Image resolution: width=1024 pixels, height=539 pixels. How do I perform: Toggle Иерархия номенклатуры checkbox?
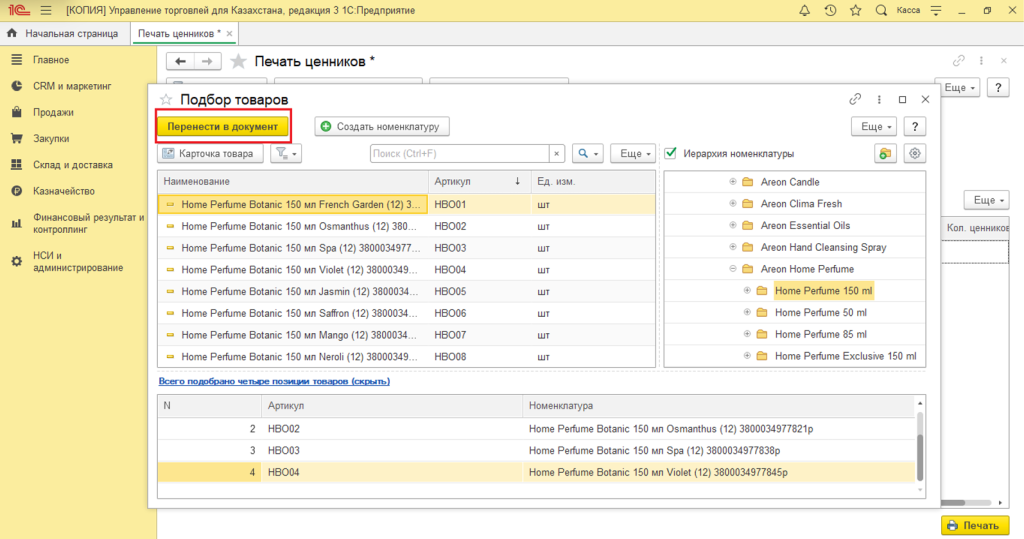click(670, 154)
